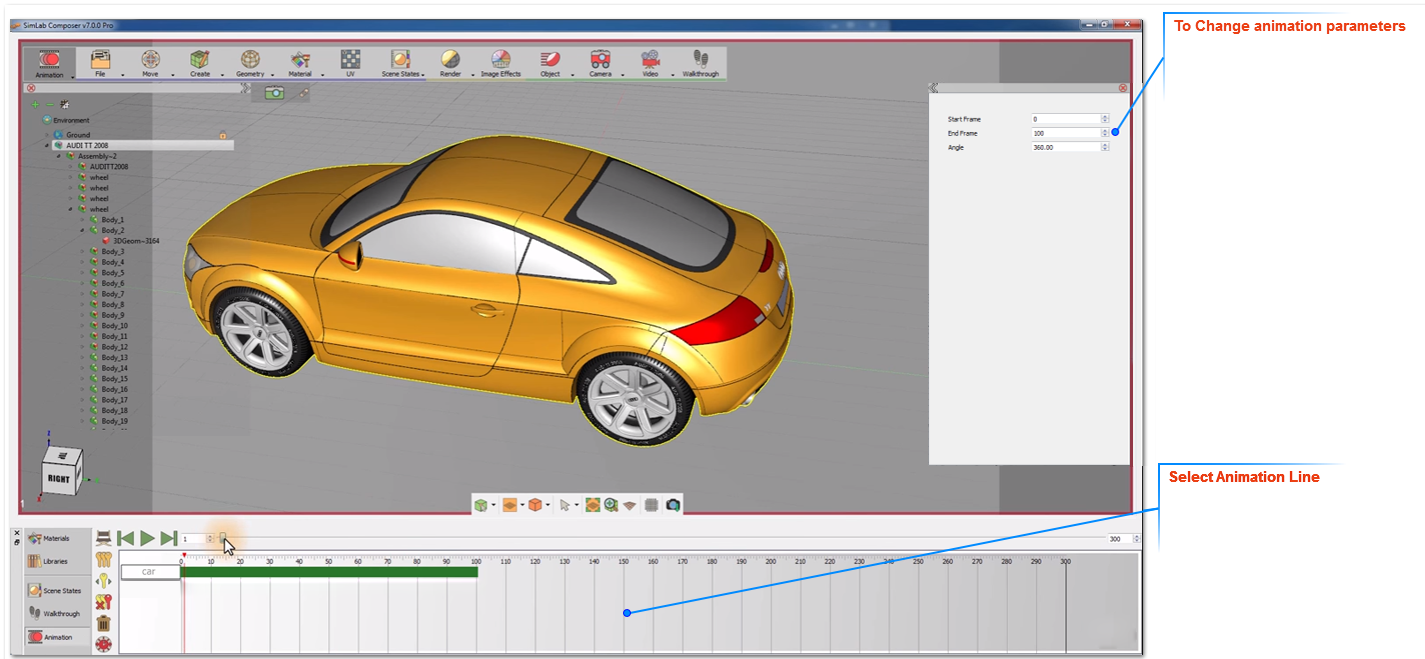Collapse the Body_2 tree node
Image resolution: width=1425 pixels, height=659 pixels.
[x=83, y=230]
